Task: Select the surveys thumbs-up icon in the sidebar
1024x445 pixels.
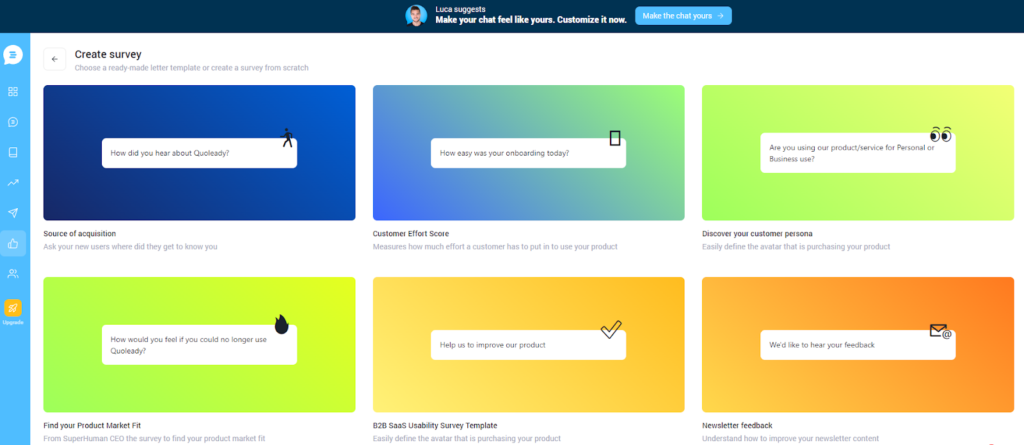Action: [x=13, y=244]
